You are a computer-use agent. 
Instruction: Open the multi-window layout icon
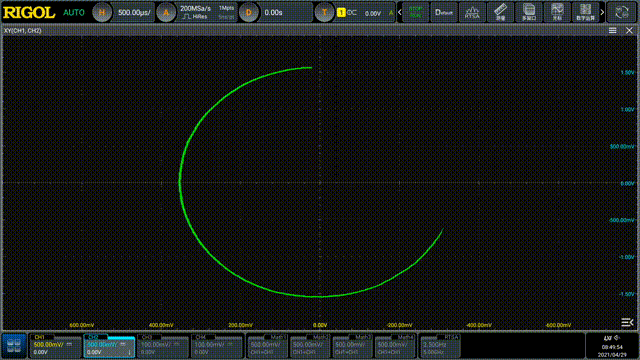click(x=529, y=12)
